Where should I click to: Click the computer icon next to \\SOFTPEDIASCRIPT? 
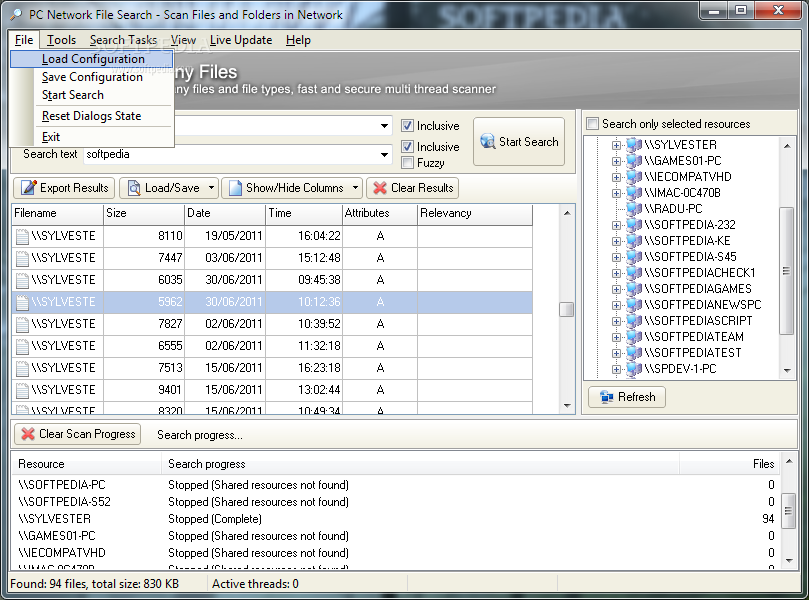click(634, 321)
